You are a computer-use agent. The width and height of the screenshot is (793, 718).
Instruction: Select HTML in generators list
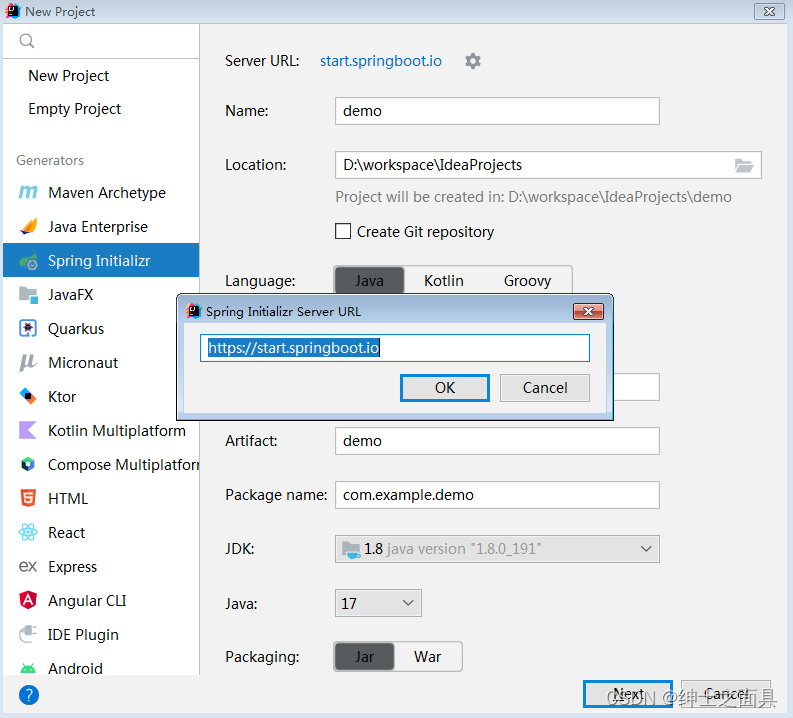point(101,498)
